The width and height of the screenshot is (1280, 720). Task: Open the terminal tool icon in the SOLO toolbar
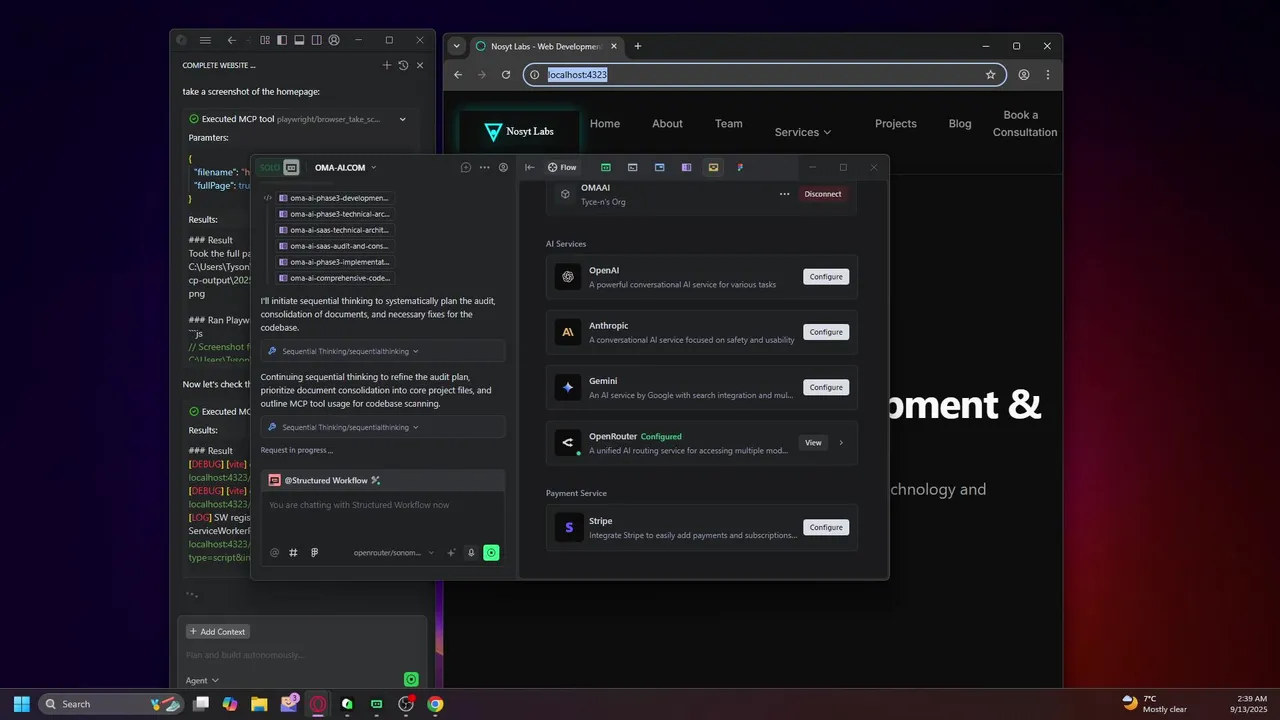[633, 167]
